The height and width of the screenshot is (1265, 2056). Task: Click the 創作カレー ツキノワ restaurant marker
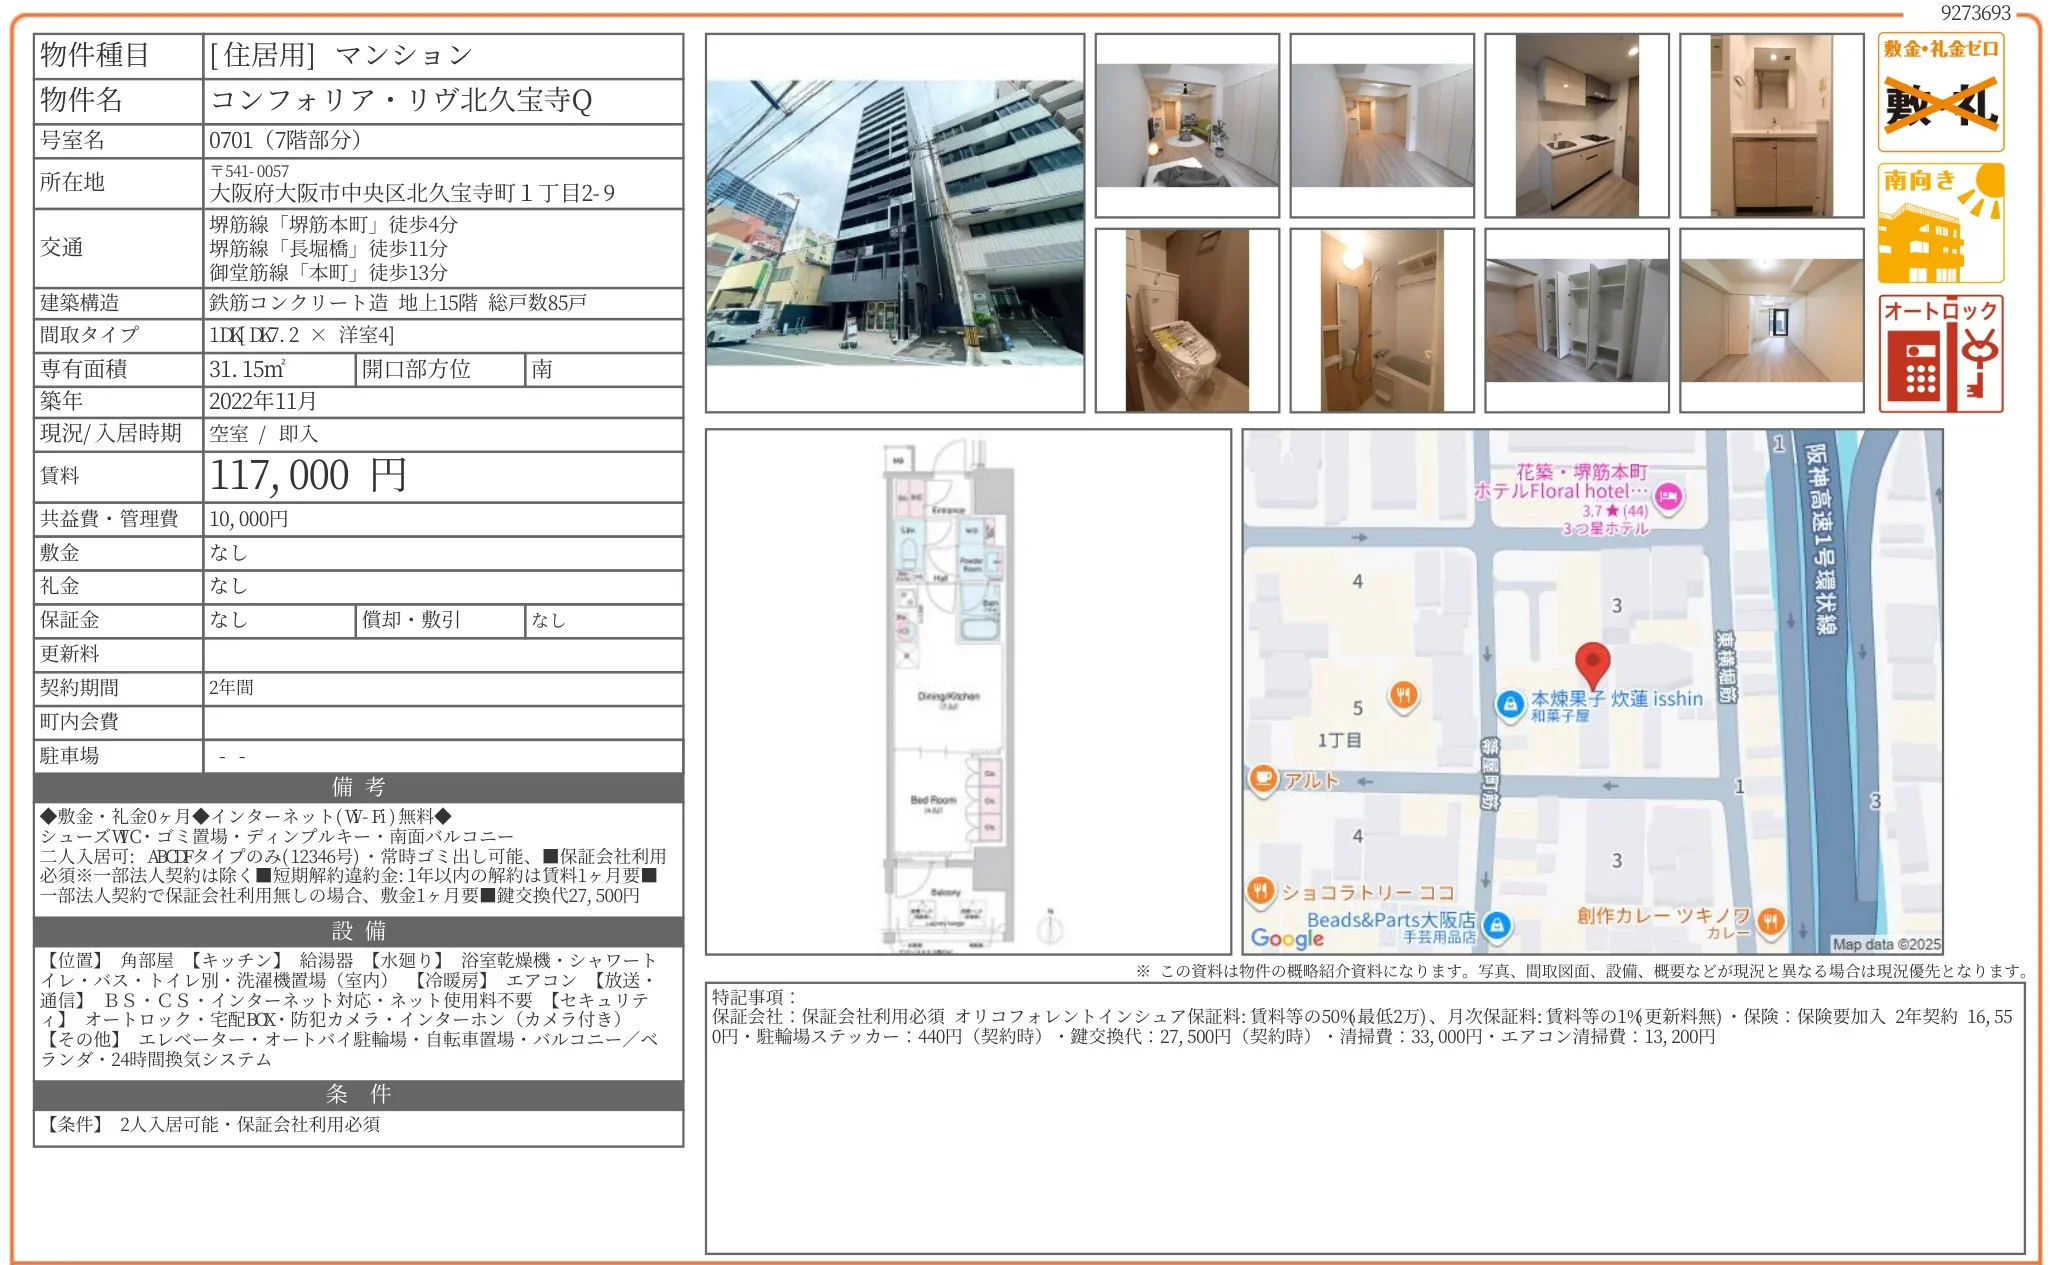click(x=1771, y=920)
